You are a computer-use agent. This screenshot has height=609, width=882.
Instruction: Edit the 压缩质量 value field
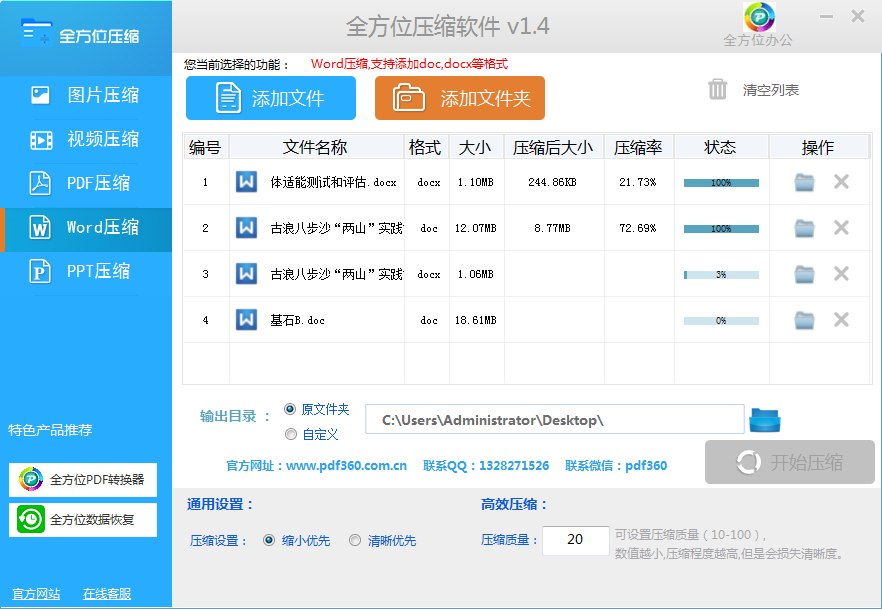[x=576, y=540]
